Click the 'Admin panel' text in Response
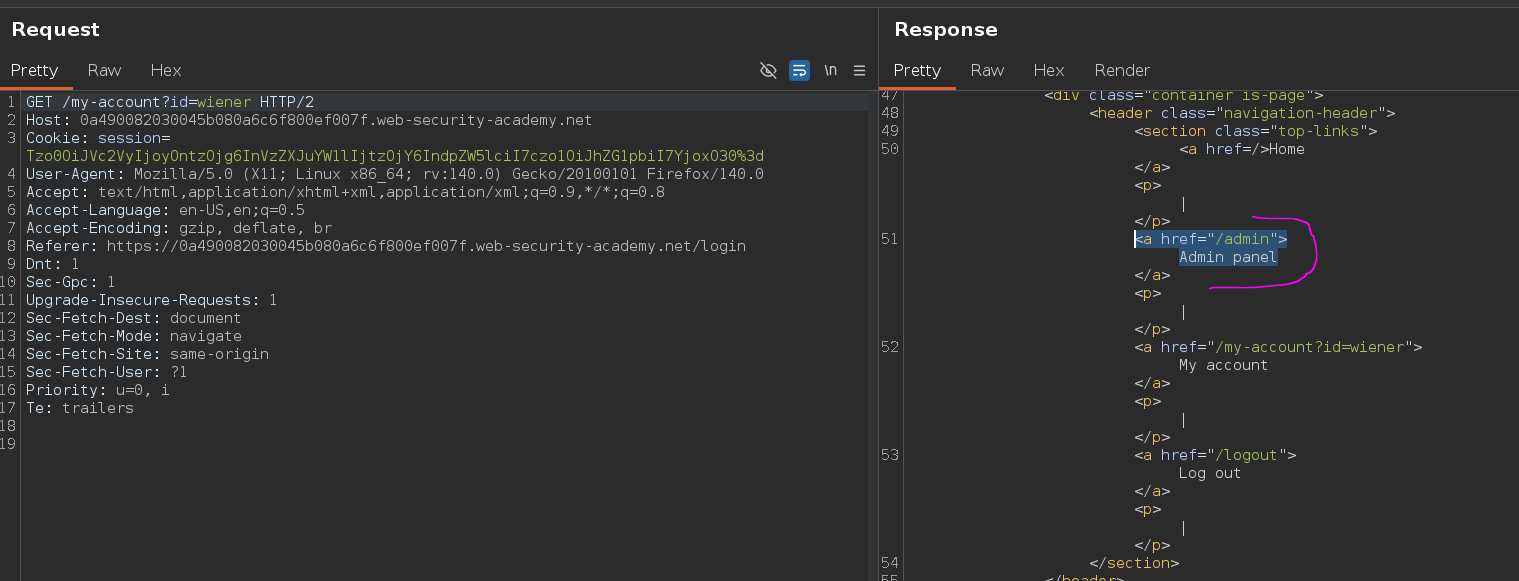 tap(1228, 257)
